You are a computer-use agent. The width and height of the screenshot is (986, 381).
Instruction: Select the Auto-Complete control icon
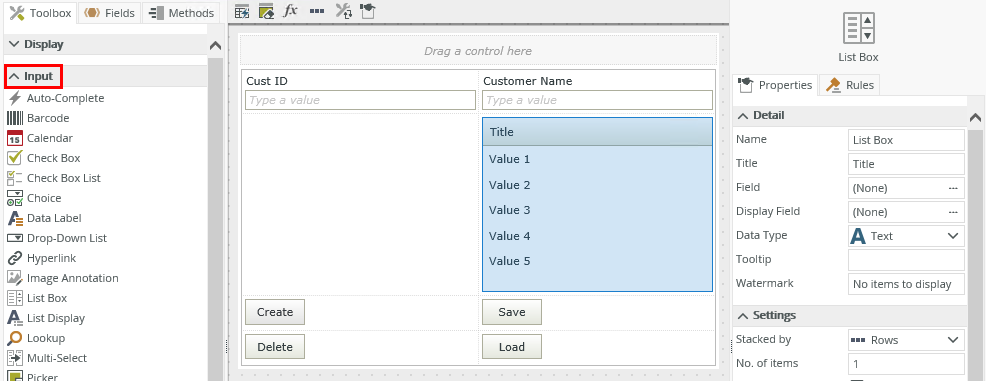pyautogui.click(x=15, y=98)
